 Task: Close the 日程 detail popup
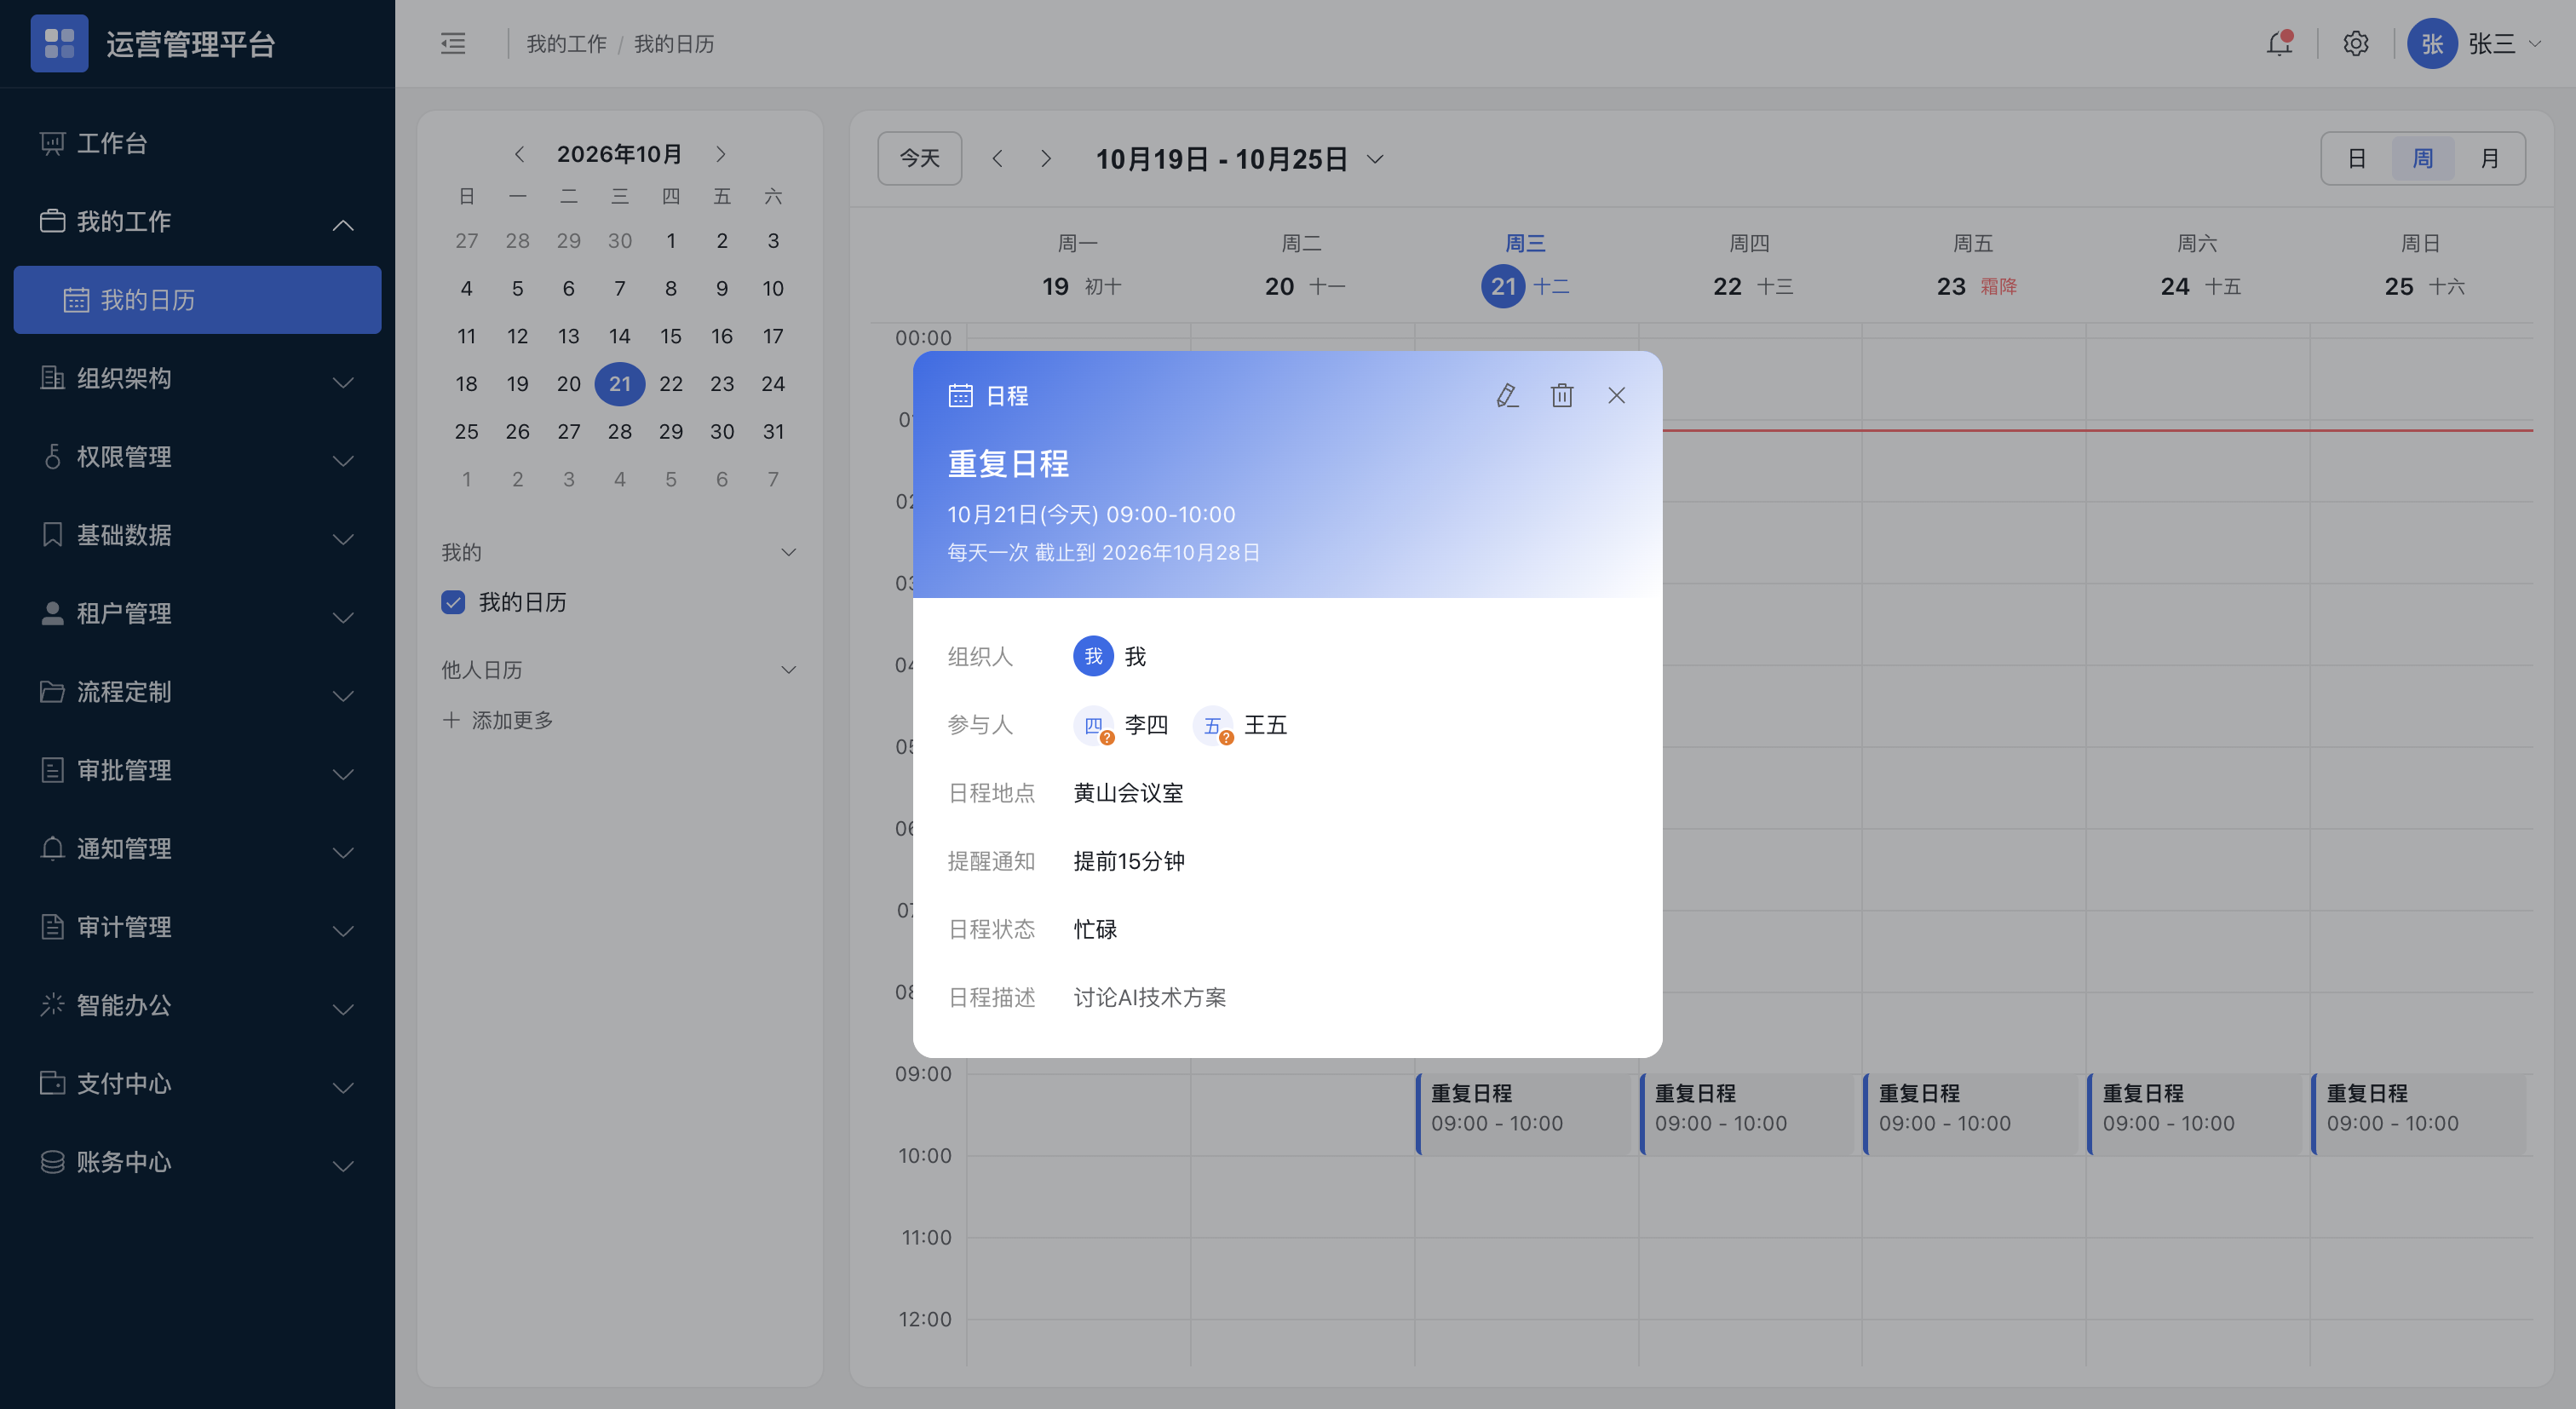coord(1616,396)
